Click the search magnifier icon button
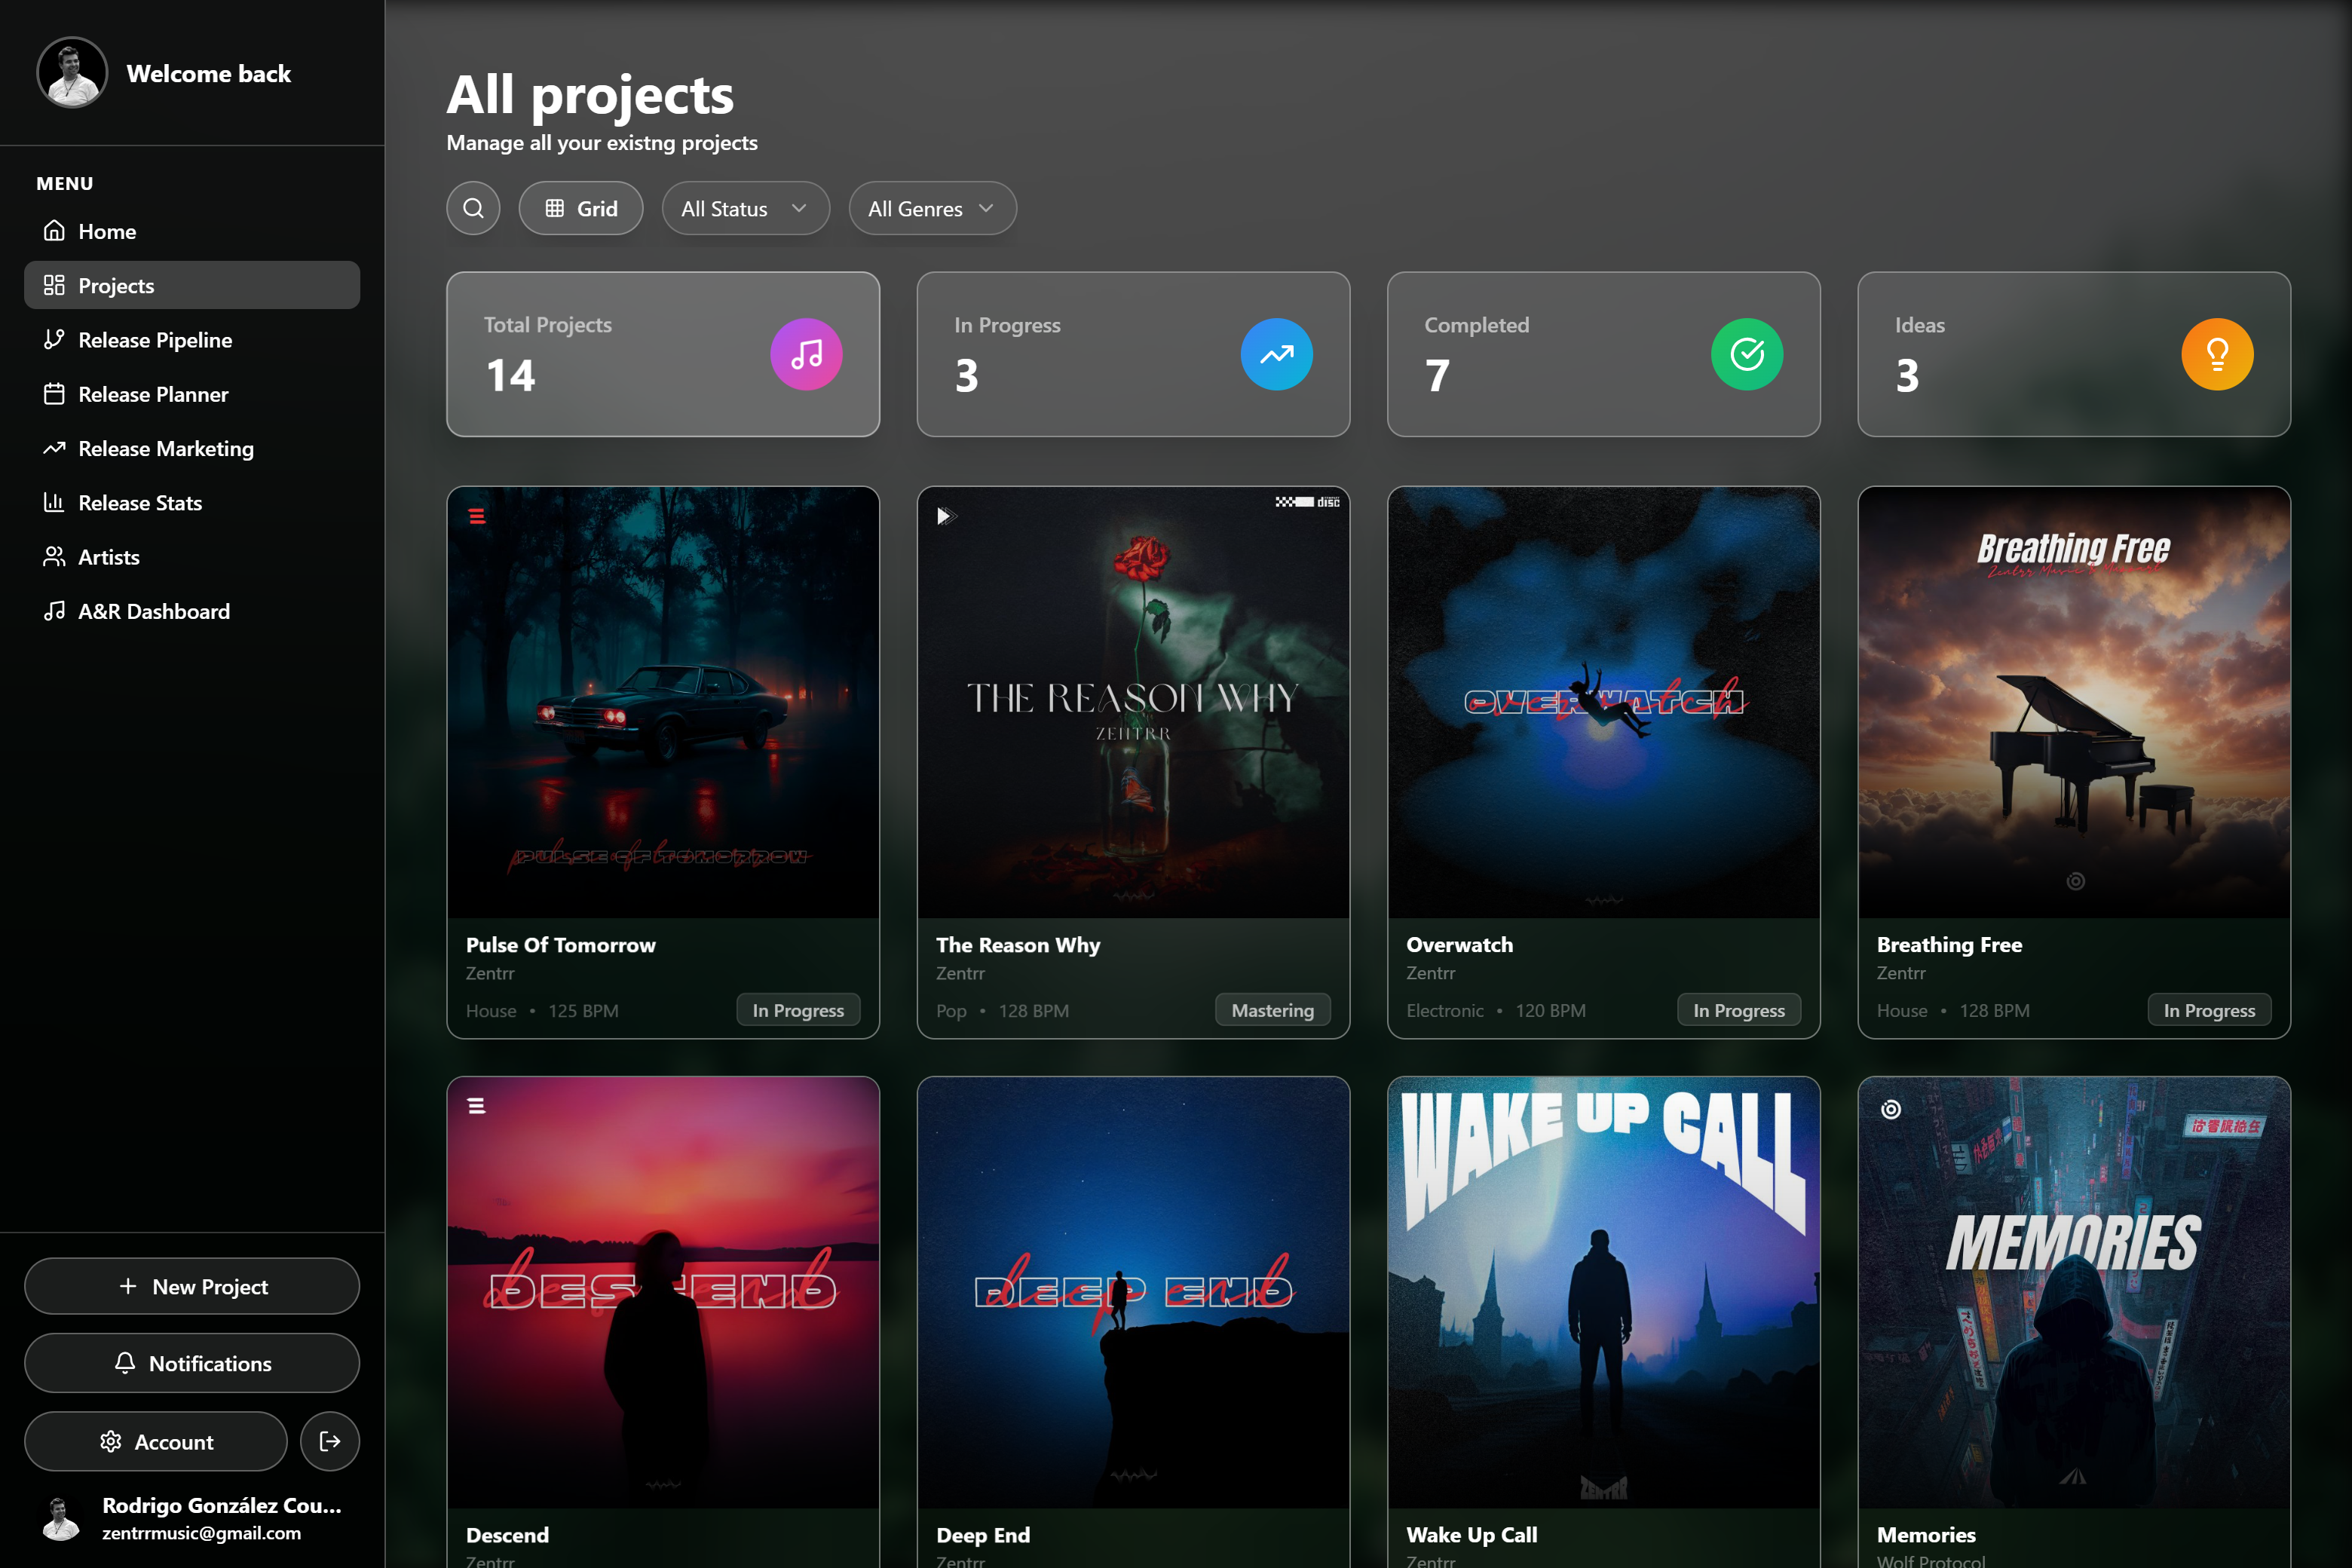 tap(473, 208)
